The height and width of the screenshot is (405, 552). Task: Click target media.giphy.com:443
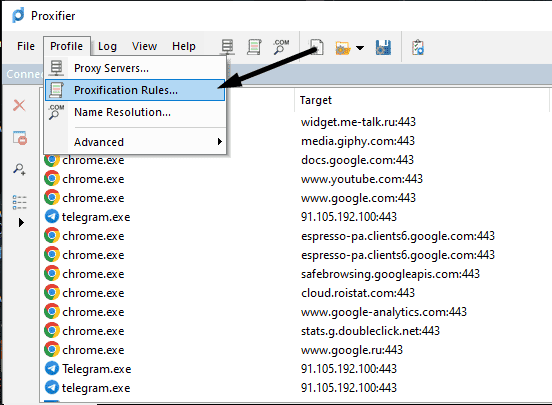[x=358, y=141]
